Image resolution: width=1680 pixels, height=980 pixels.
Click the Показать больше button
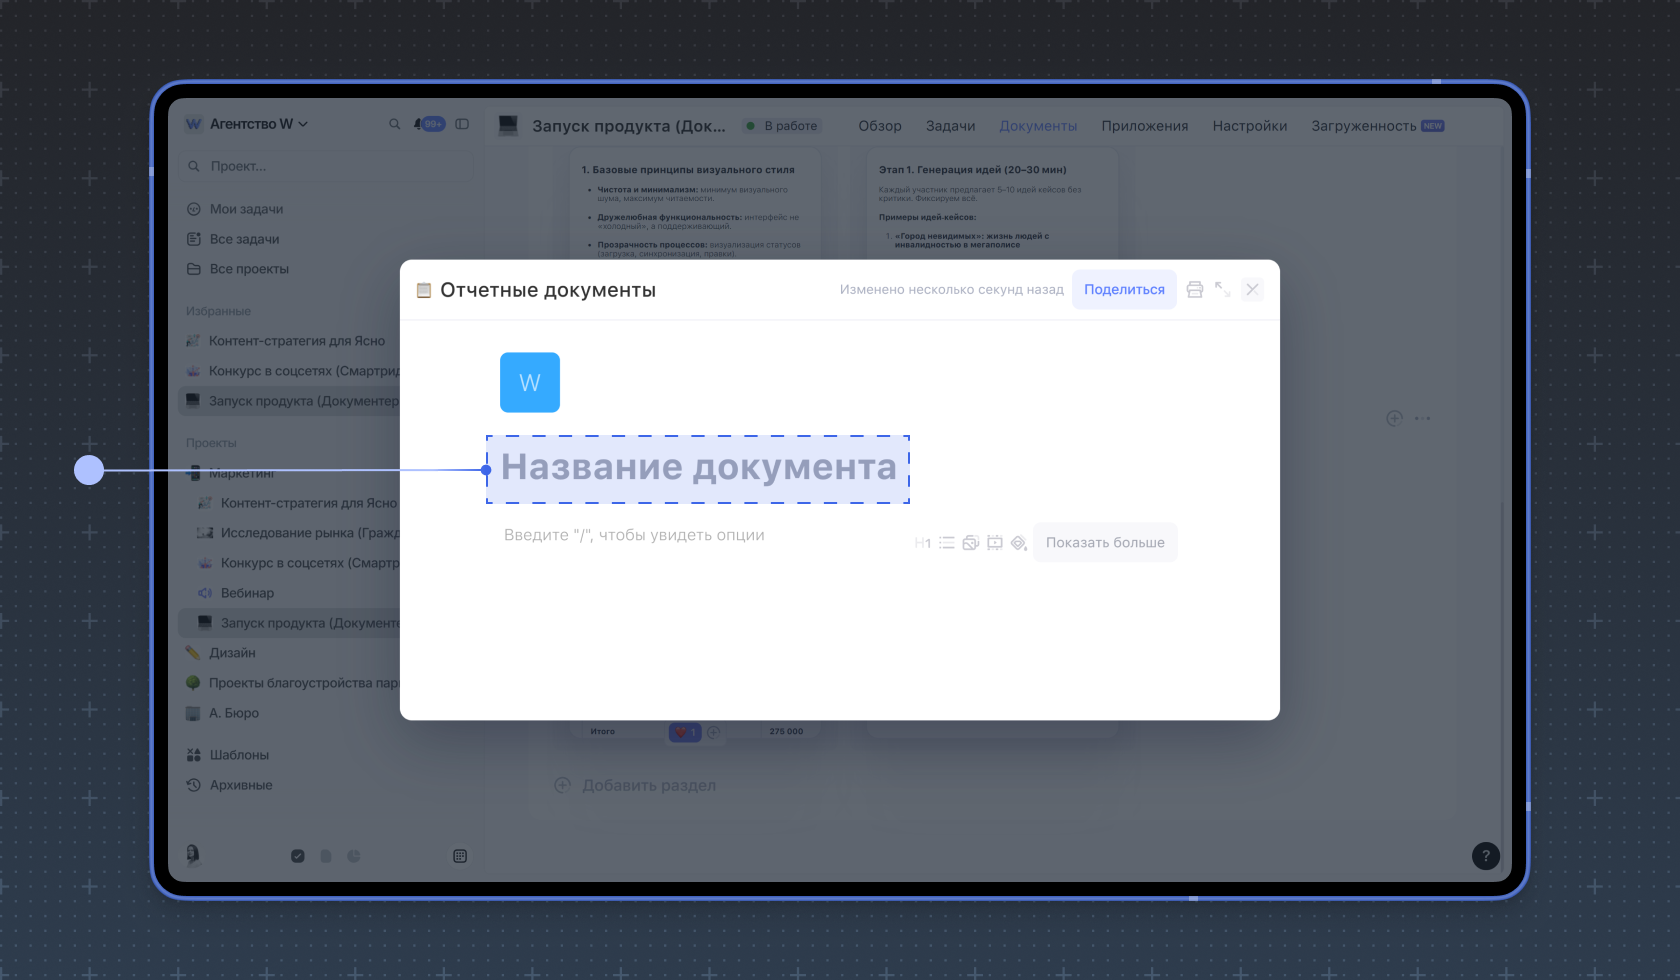[x=1105, y=542]
